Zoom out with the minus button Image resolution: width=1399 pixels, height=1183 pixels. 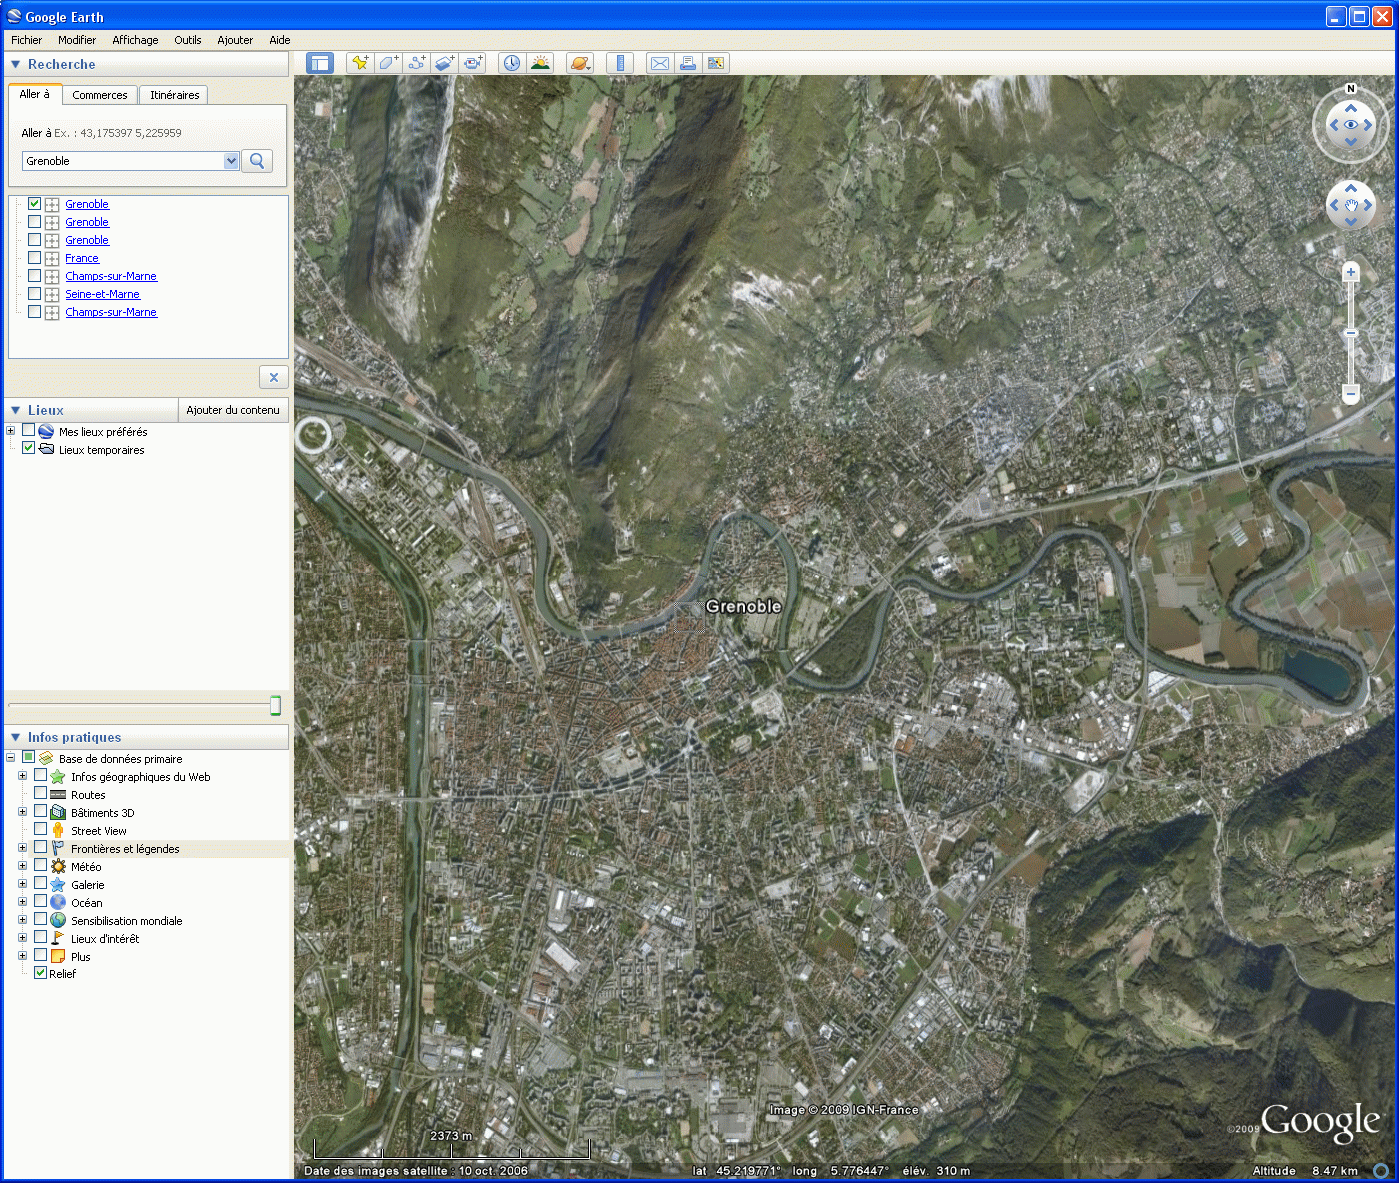pyautogui.click(x=1351, y=394)
